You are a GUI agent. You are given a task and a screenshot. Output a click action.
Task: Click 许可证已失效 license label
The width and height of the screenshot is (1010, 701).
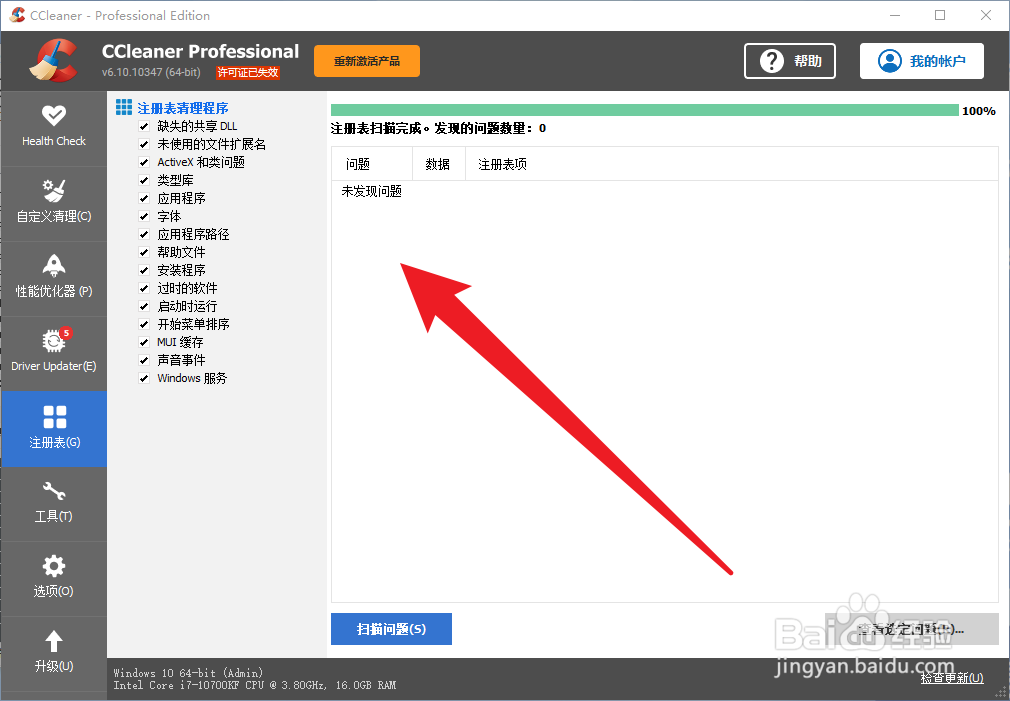(248, 72)
